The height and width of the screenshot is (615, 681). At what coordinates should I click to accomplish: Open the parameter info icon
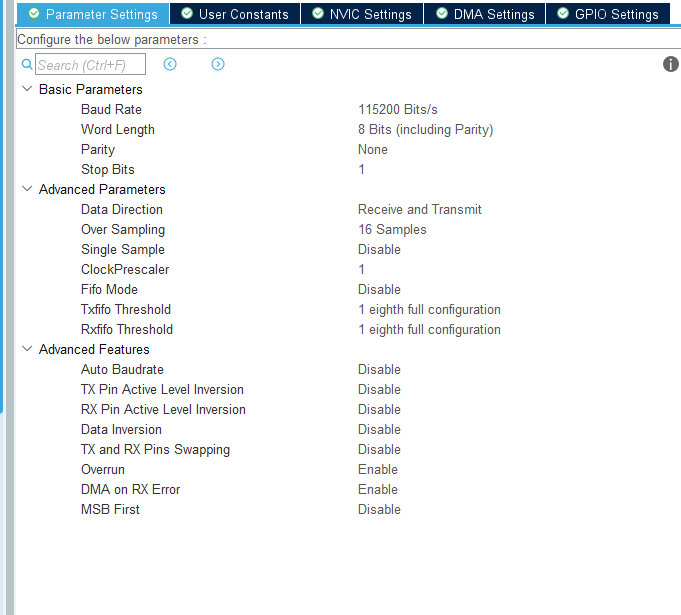[671, 64]
